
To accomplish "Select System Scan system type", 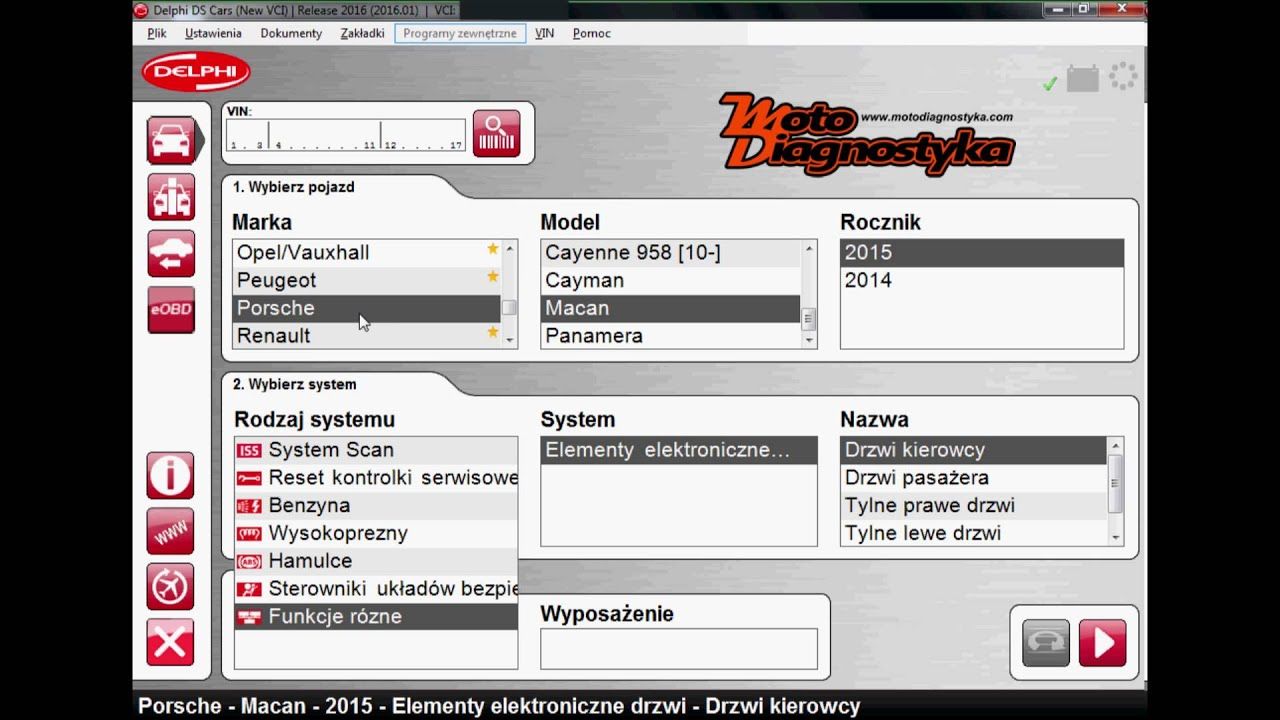I will (376, 450).
